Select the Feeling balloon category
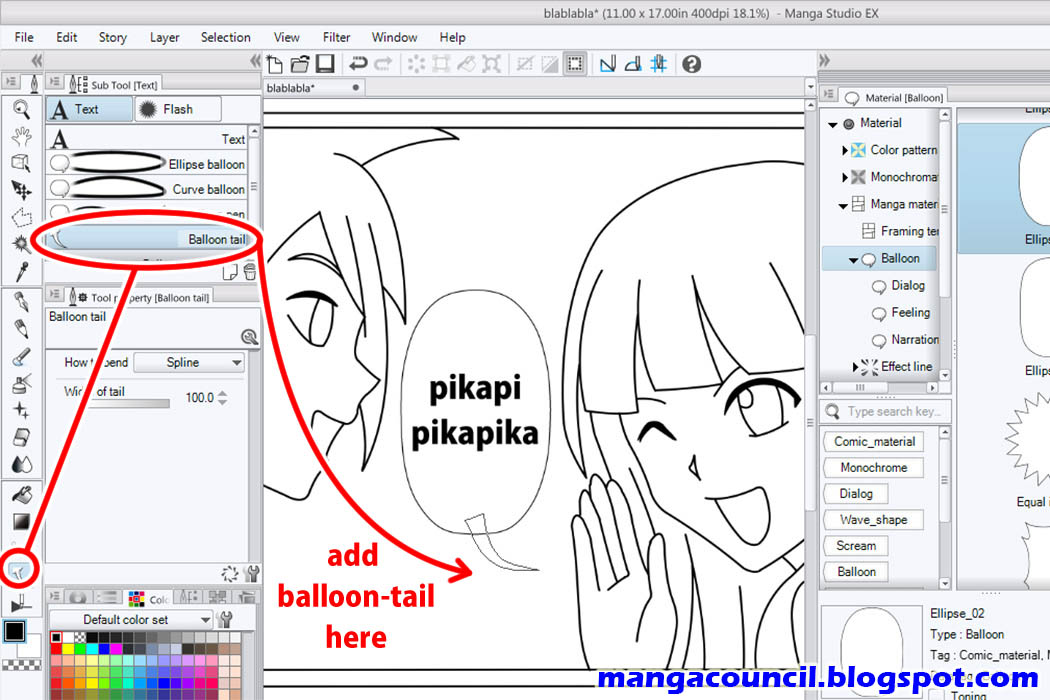Screen dimensions: 1050x700 pyautogui.click(x=901, y=313)
